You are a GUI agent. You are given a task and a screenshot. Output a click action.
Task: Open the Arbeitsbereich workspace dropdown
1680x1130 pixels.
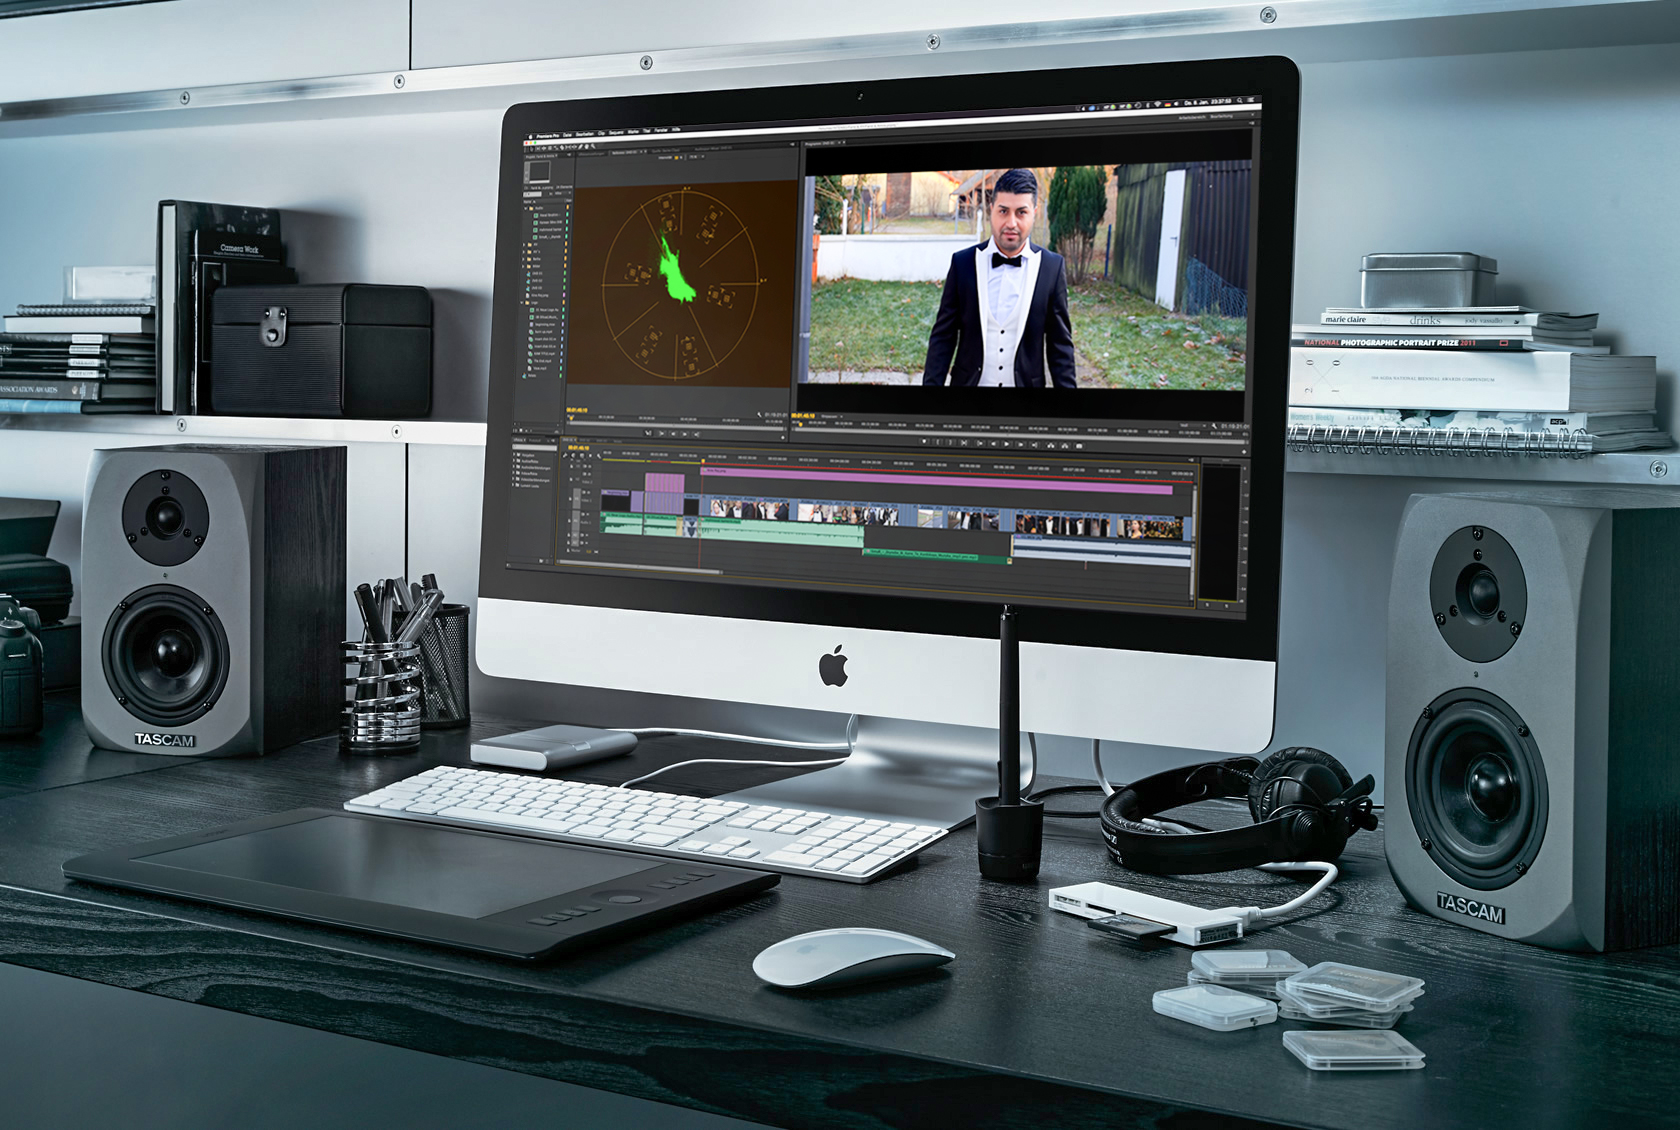coord(1217,116)
